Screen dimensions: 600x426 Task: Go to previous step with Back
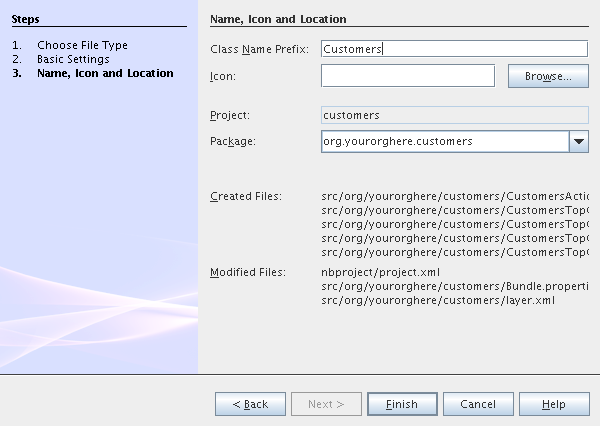point(250,404)
